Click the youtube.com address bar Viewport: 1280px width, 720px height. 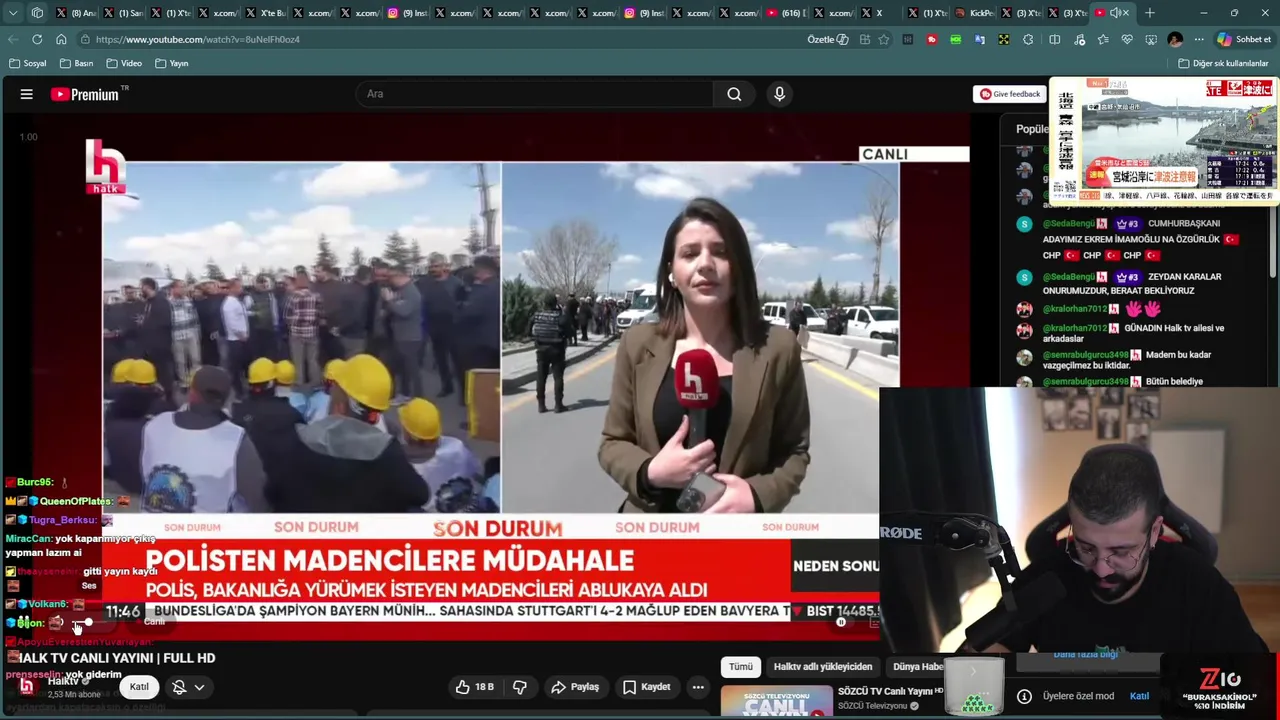[440, 39]
